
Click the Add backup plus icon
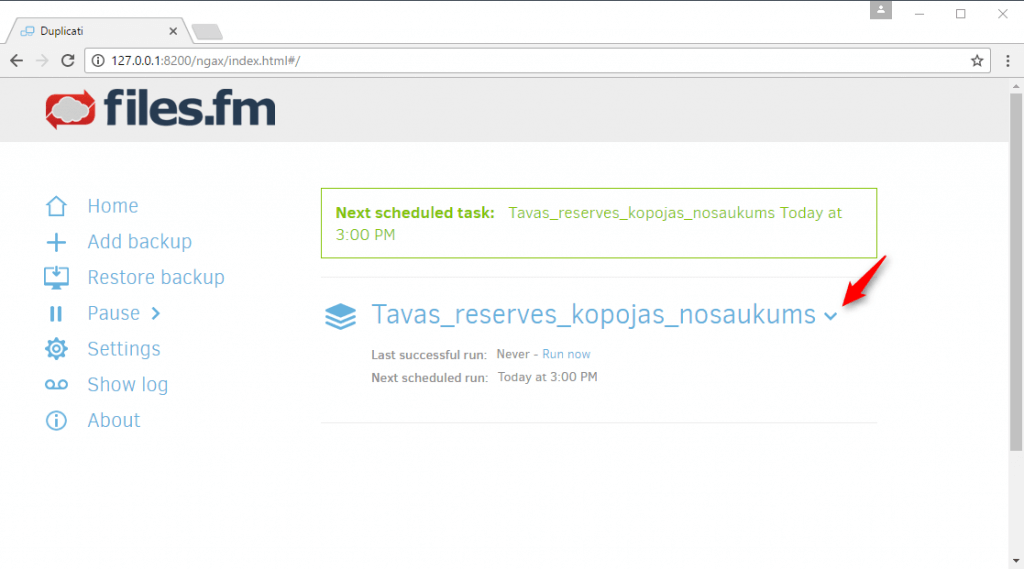tap(56, 242)
